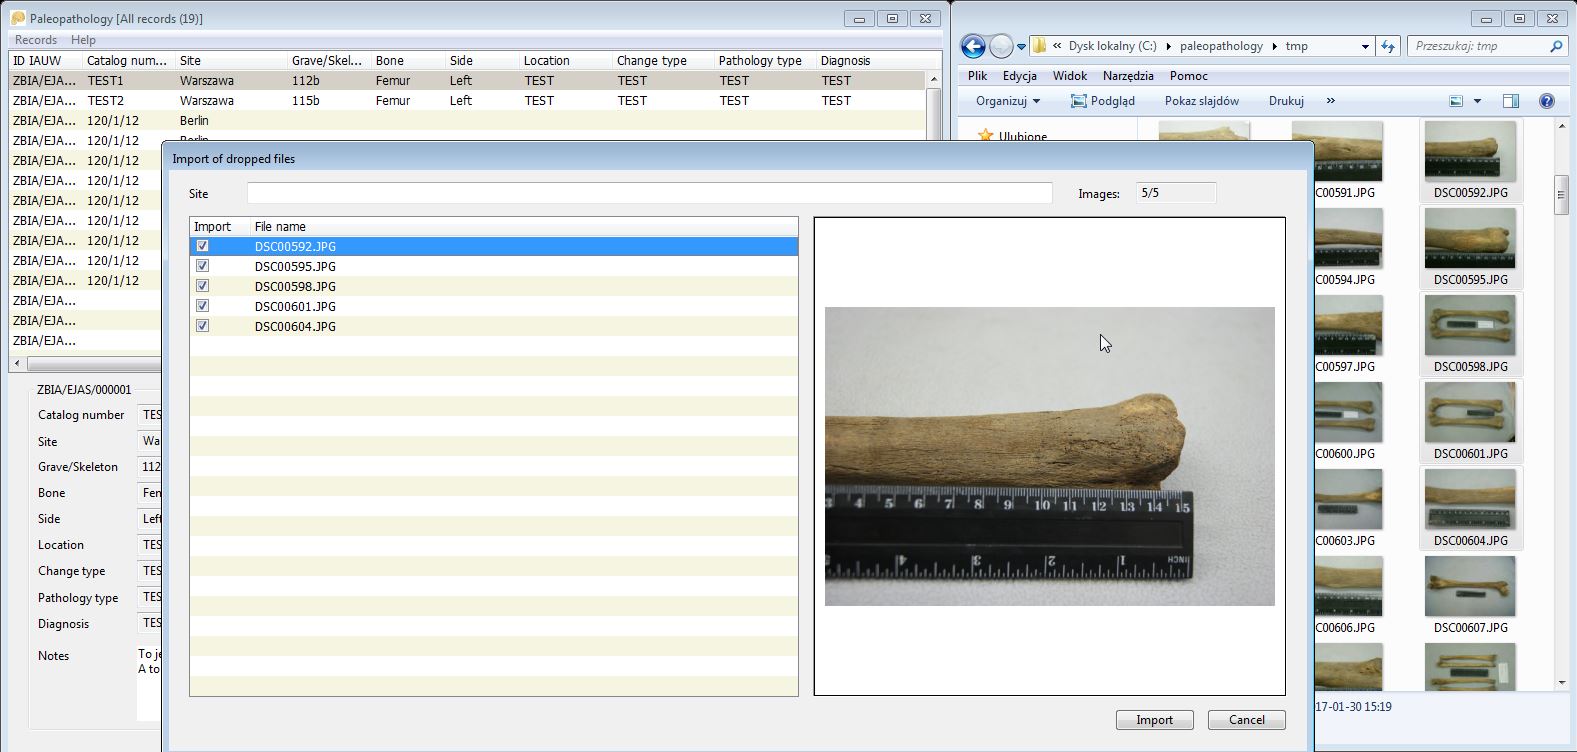
Task: Click the help question mark icon in Explorer
Action: point(1547,101)
